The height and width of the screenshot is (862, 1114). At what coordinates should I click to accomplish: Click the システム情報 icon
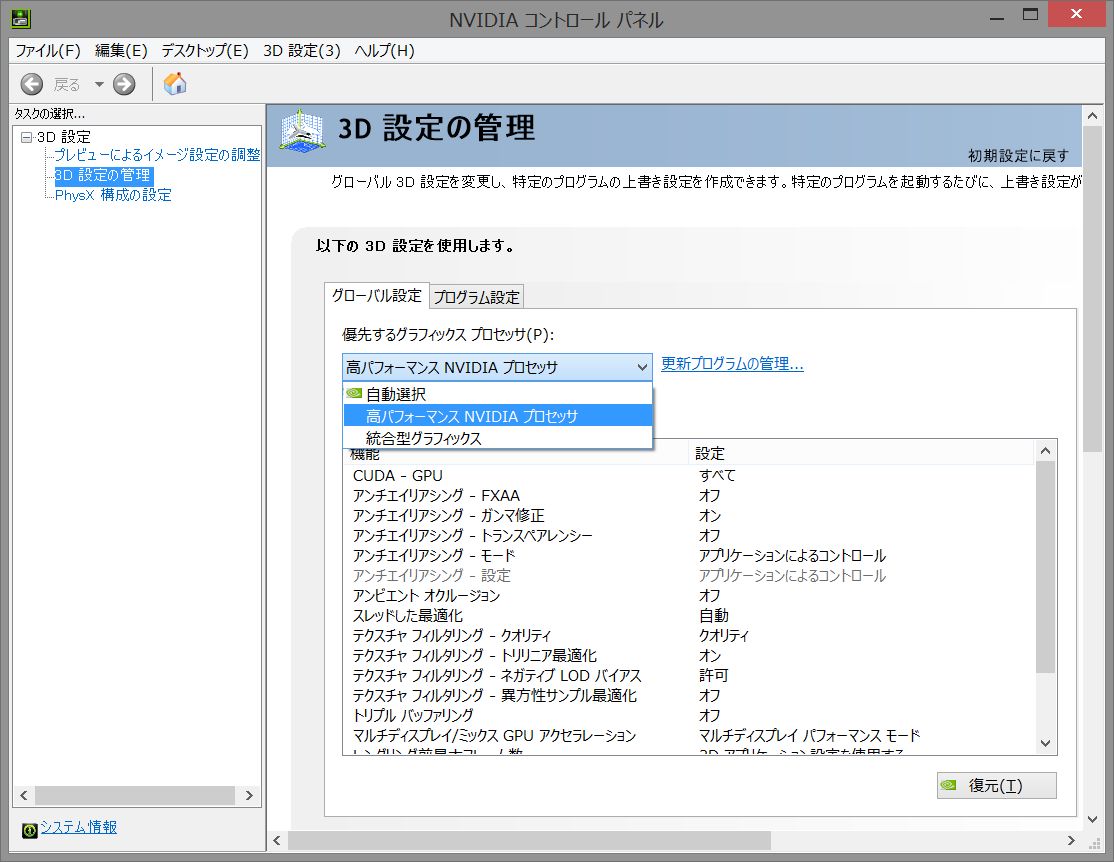point(29,829)
